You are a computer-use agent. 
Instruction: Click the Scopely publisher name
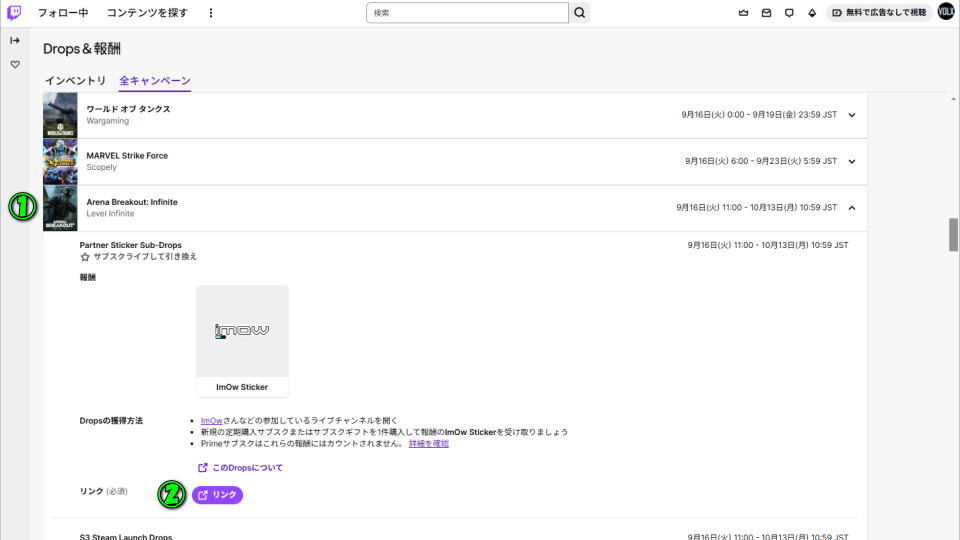point(102,167)
